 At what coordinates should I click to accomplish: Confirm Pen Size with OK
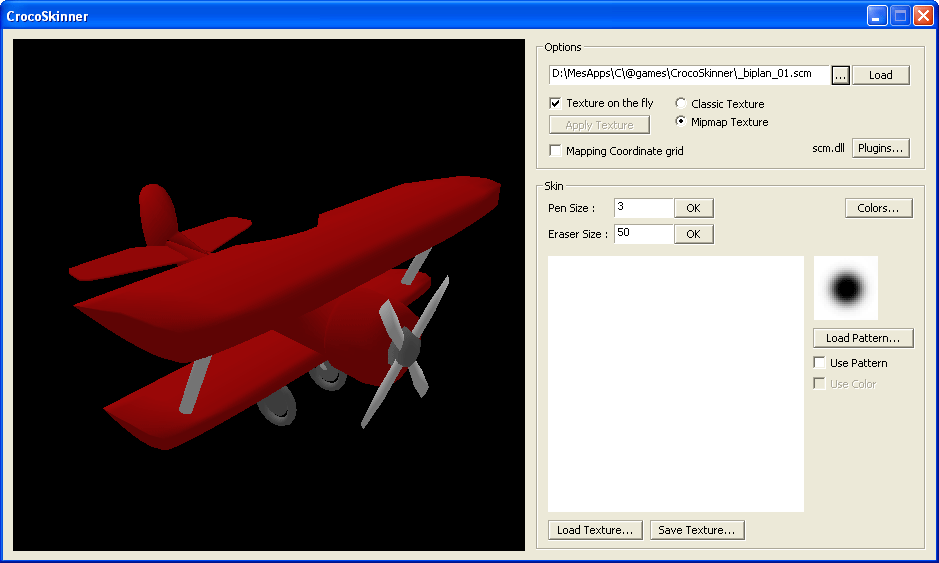tap(693, 208)
